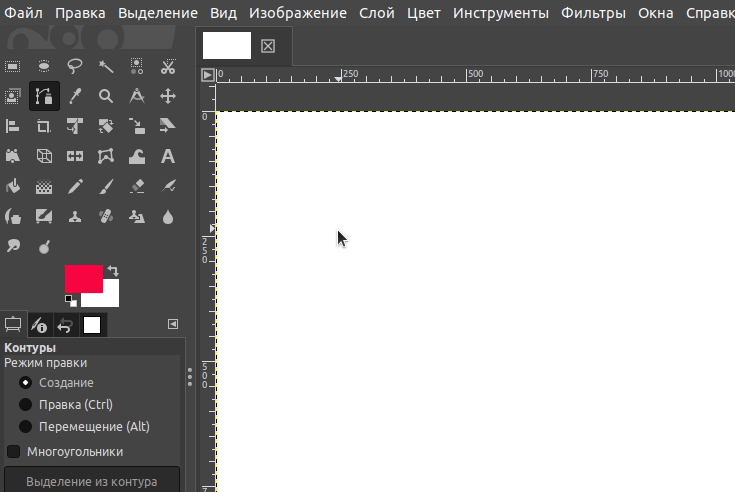Select the Align tool
Viewport: 735px width, 492px height.
coord(13,127)
